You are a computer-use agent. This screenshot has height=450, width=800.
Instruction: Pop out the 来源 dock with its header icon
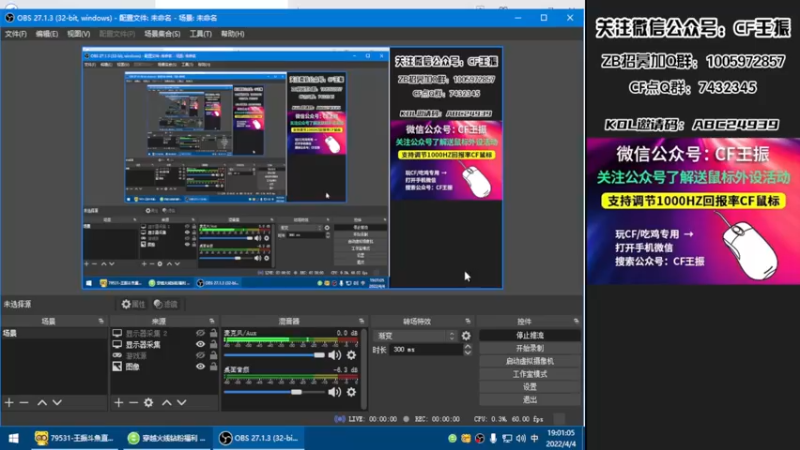click(x=212, y=321)
